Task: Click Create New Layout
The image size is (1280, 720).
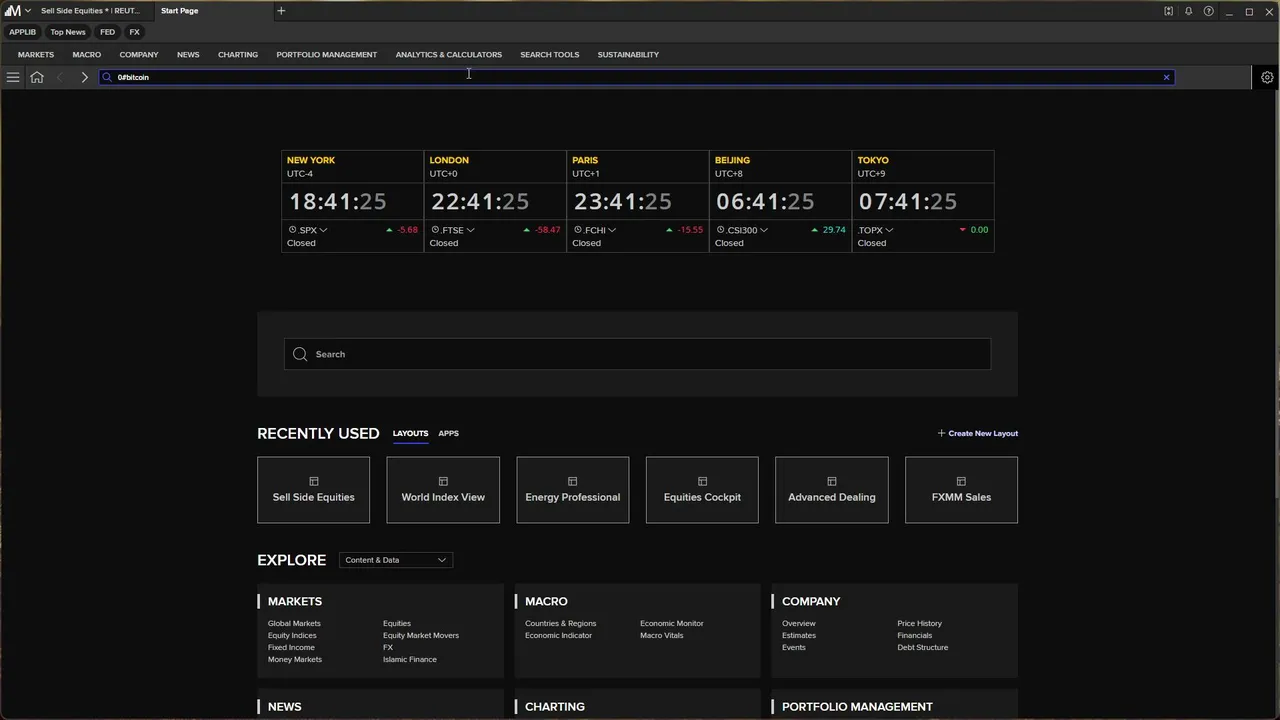Action: coord(978,433)
